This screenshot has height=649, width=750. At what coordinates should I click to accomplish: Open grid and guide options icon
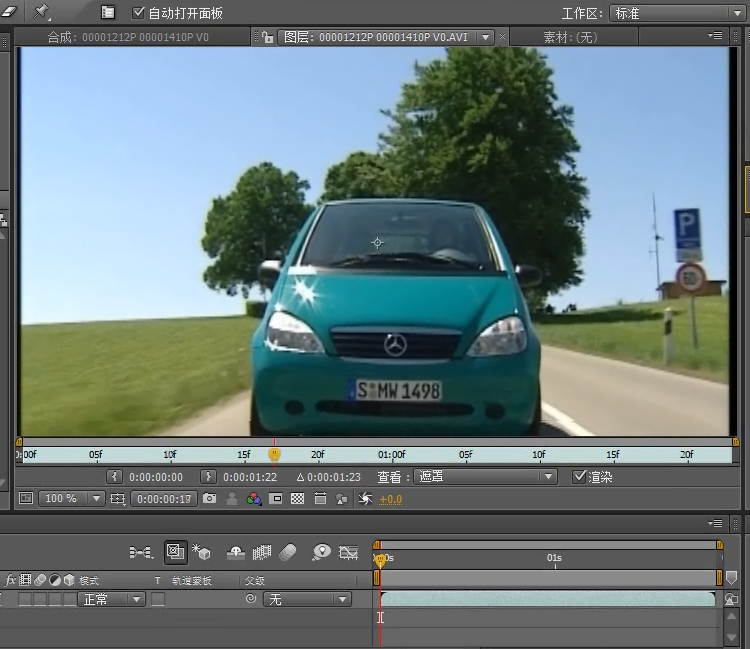click(x=118, y=499)
